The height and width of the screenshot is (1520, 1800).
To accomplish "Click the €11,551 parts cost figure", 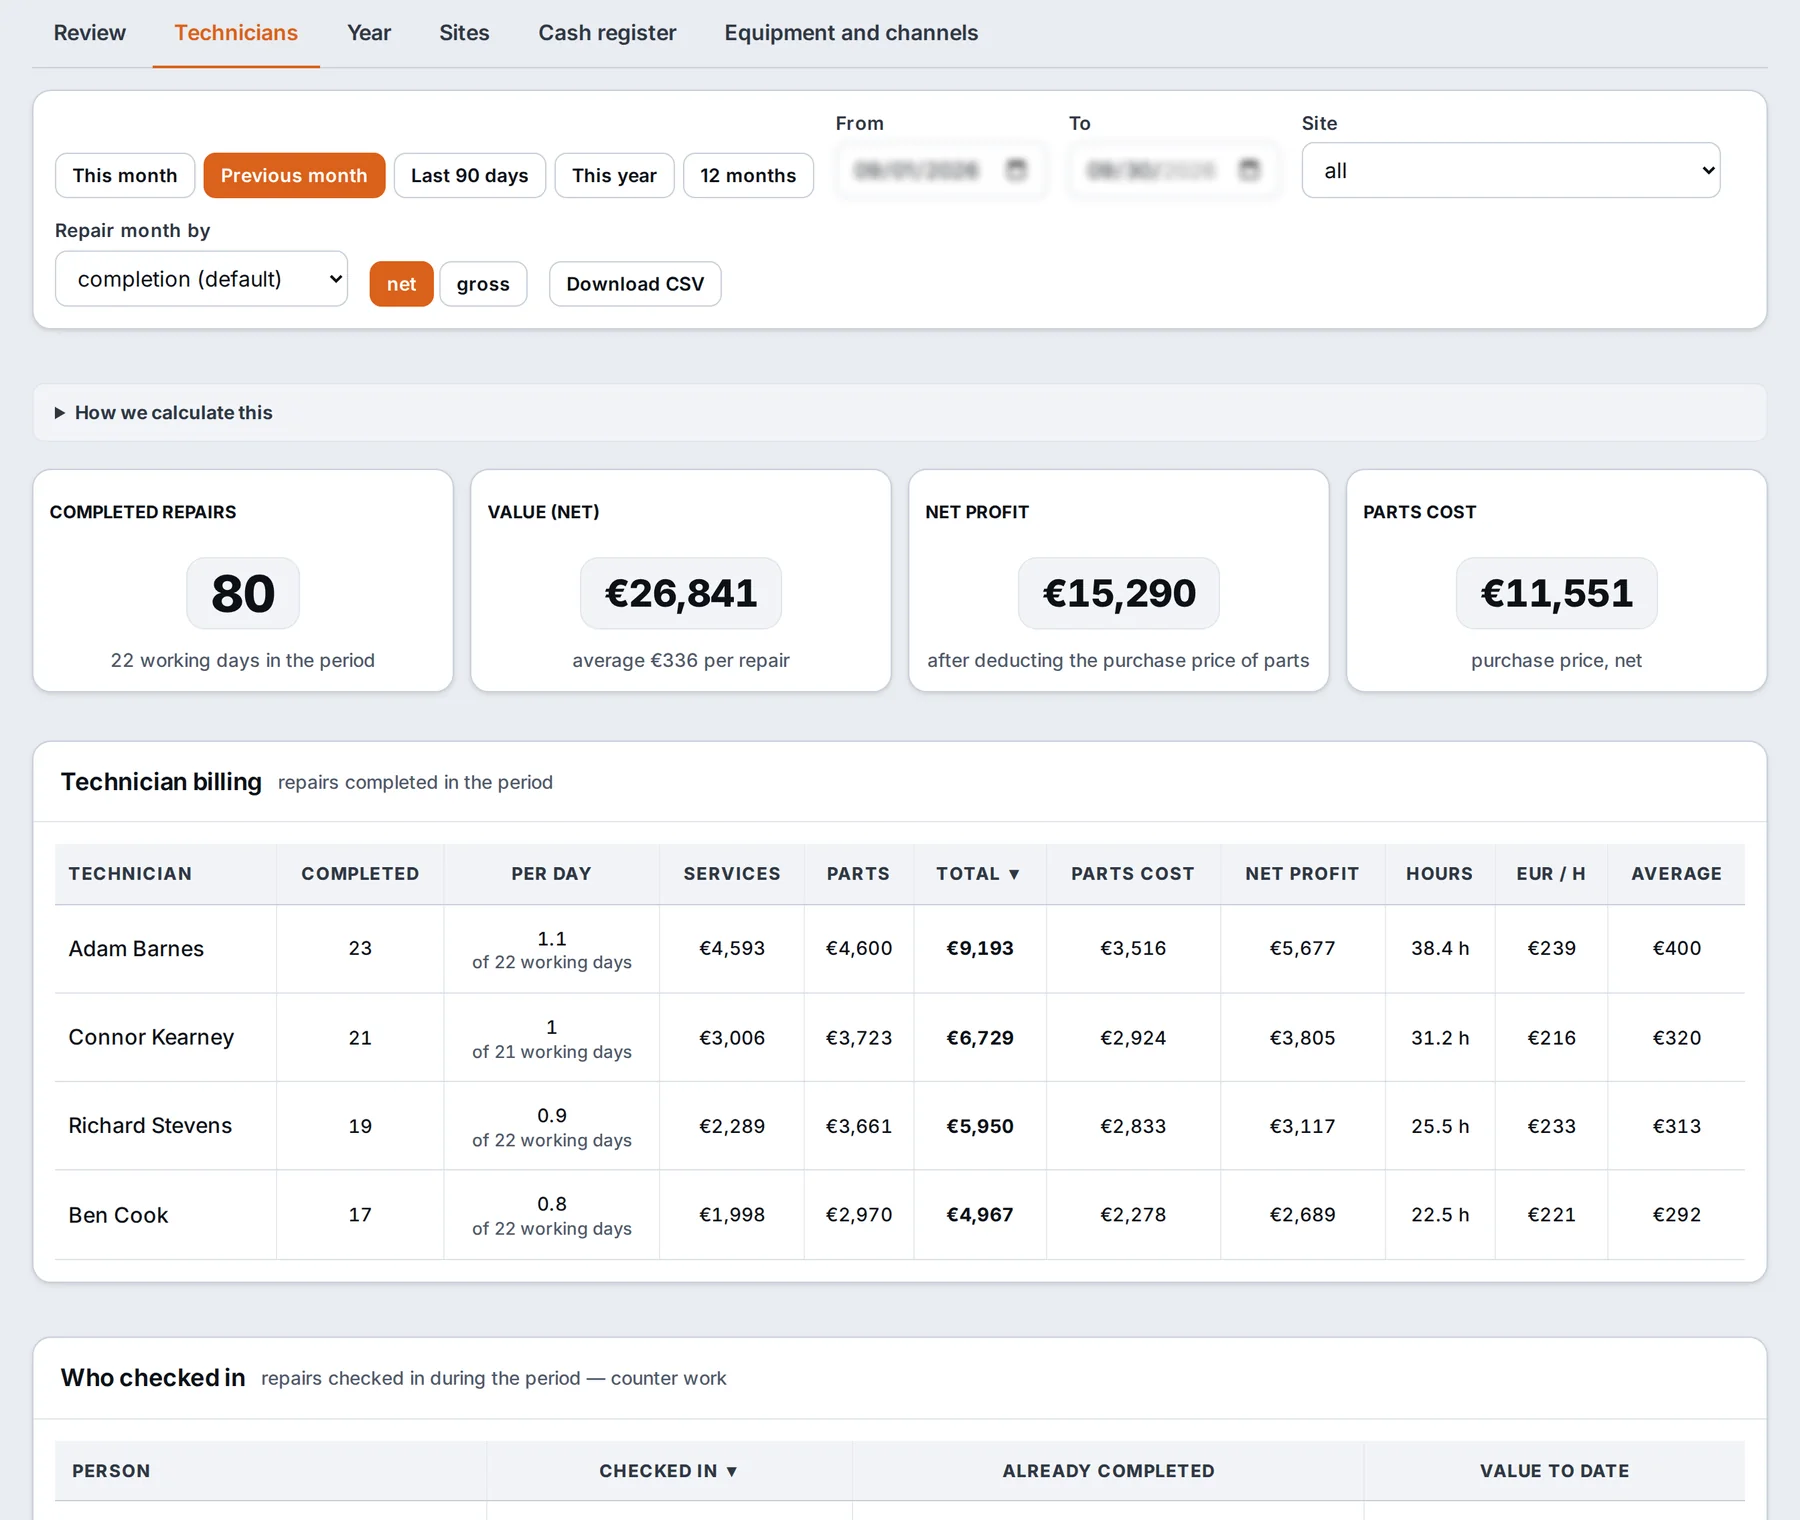I will (x=1557, y=593).
